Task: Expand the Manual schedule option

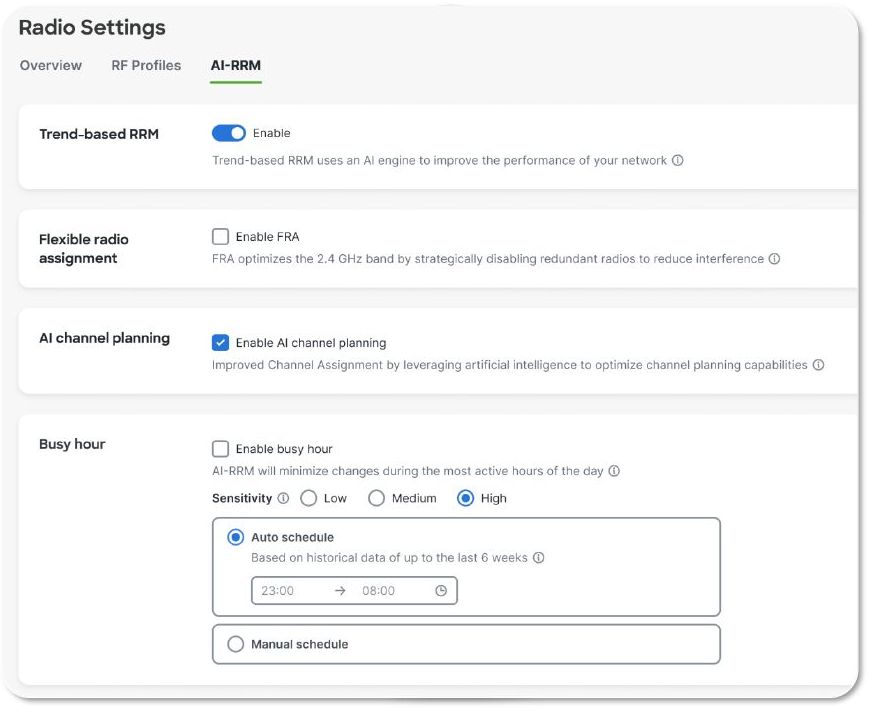Action: [x=236, y=644]
